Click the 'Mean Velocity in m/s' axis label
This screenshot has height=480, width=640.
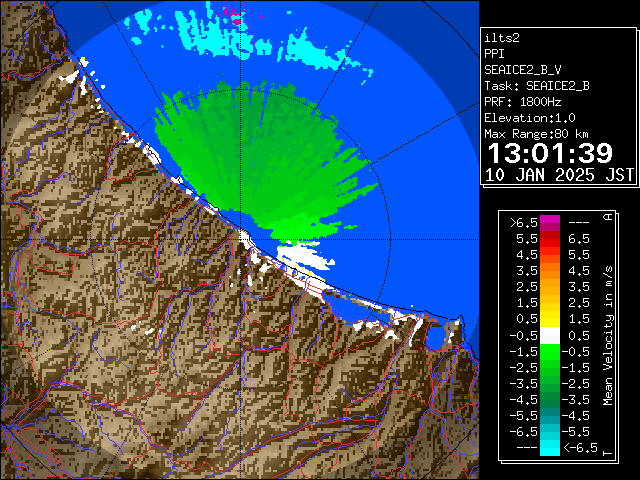[608, 336]
